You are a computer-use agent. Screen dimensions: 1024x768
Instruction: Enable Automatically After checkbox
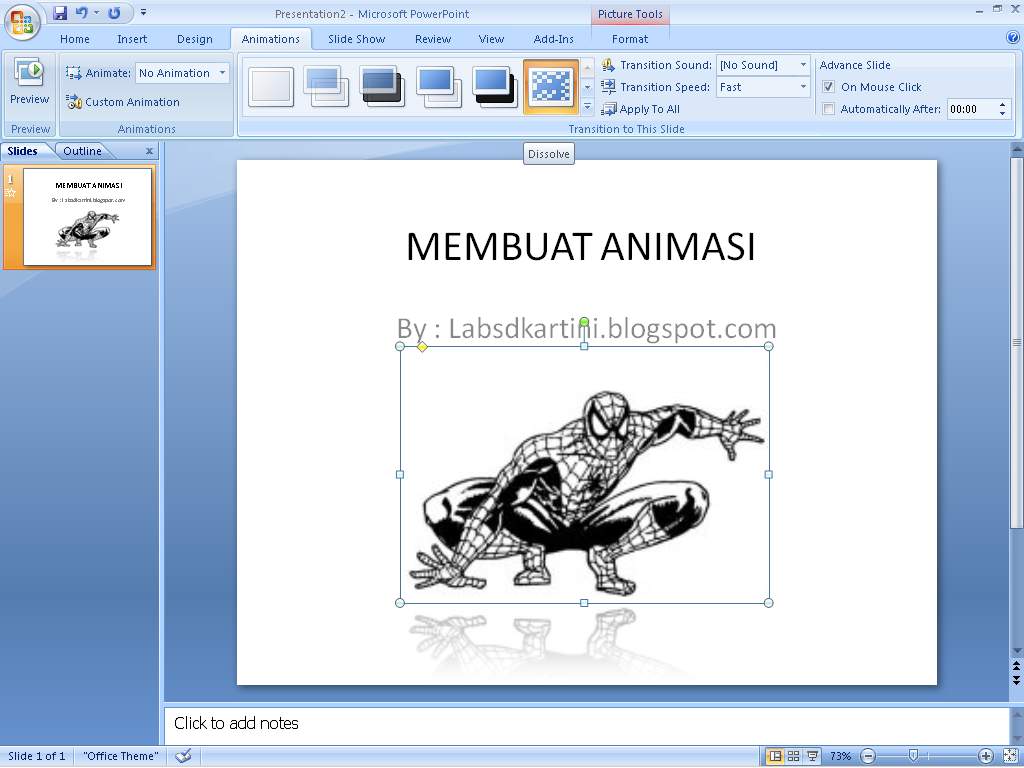pyautogui.click(x=828, y=108)
